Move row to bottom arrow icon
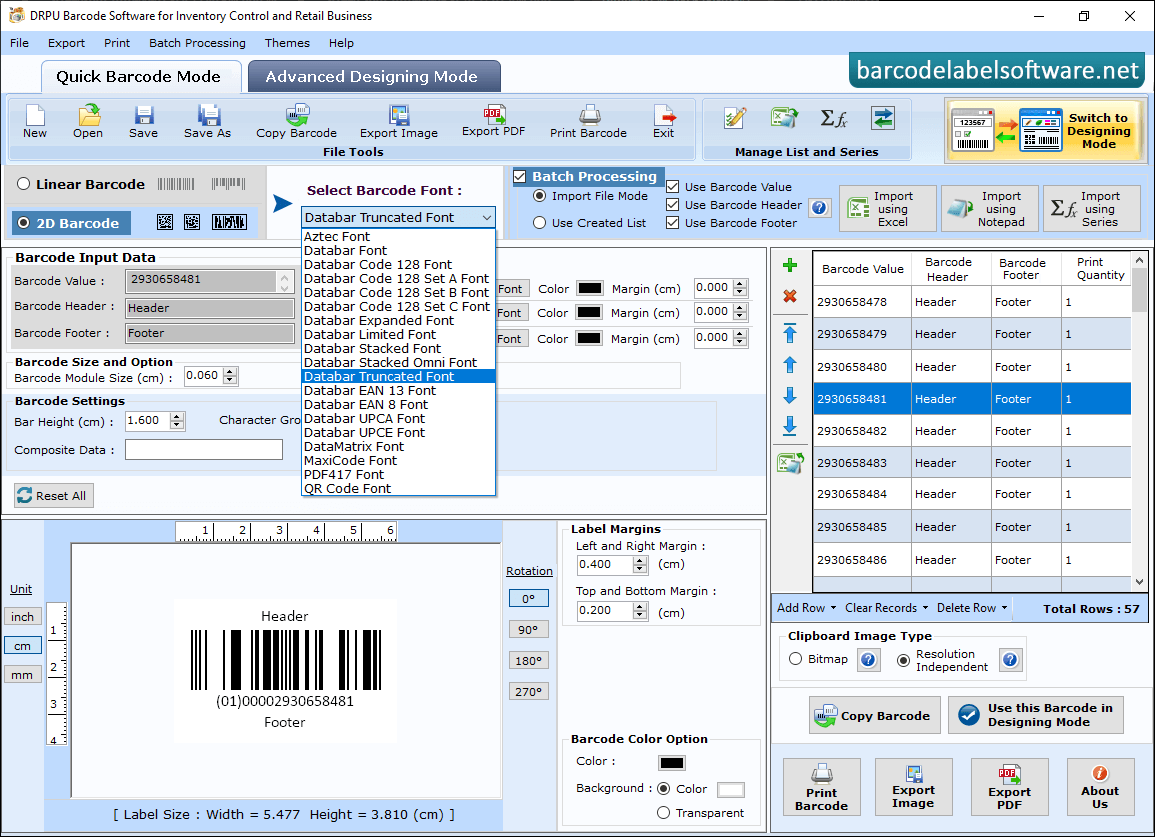Screen dimensions: 1155x837 [790, 426]
